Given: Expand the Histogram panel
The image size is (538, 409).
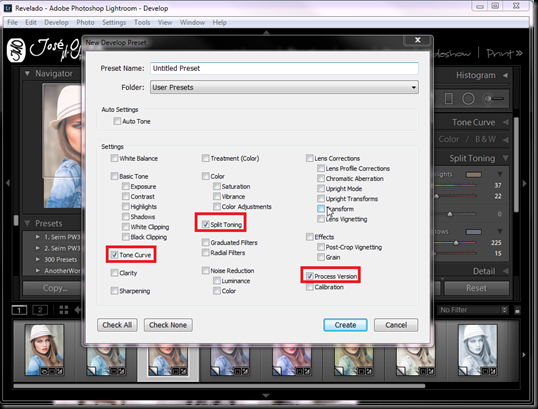Looking at the screenshot, I should [x=505, y=75].
